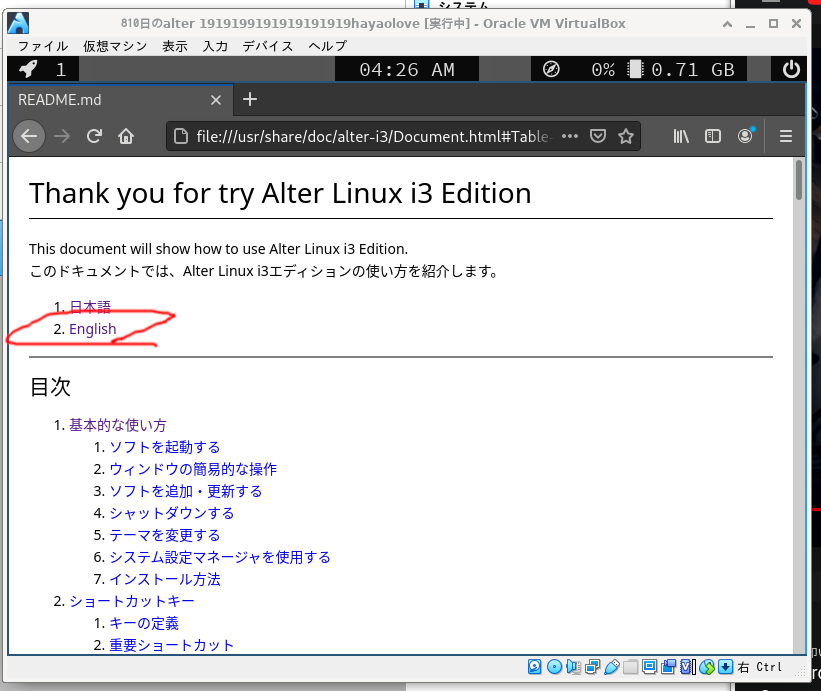
Task: Save the current page to Pocket
Action: (598, 135)
